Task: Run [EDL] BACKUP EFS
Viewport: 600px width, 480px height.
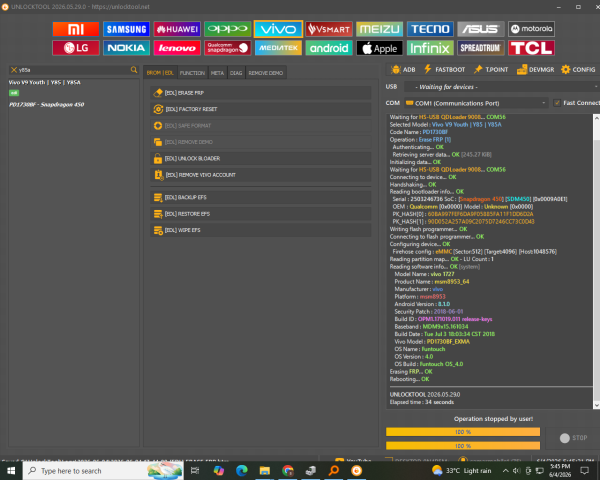Action: click(261, 197)
